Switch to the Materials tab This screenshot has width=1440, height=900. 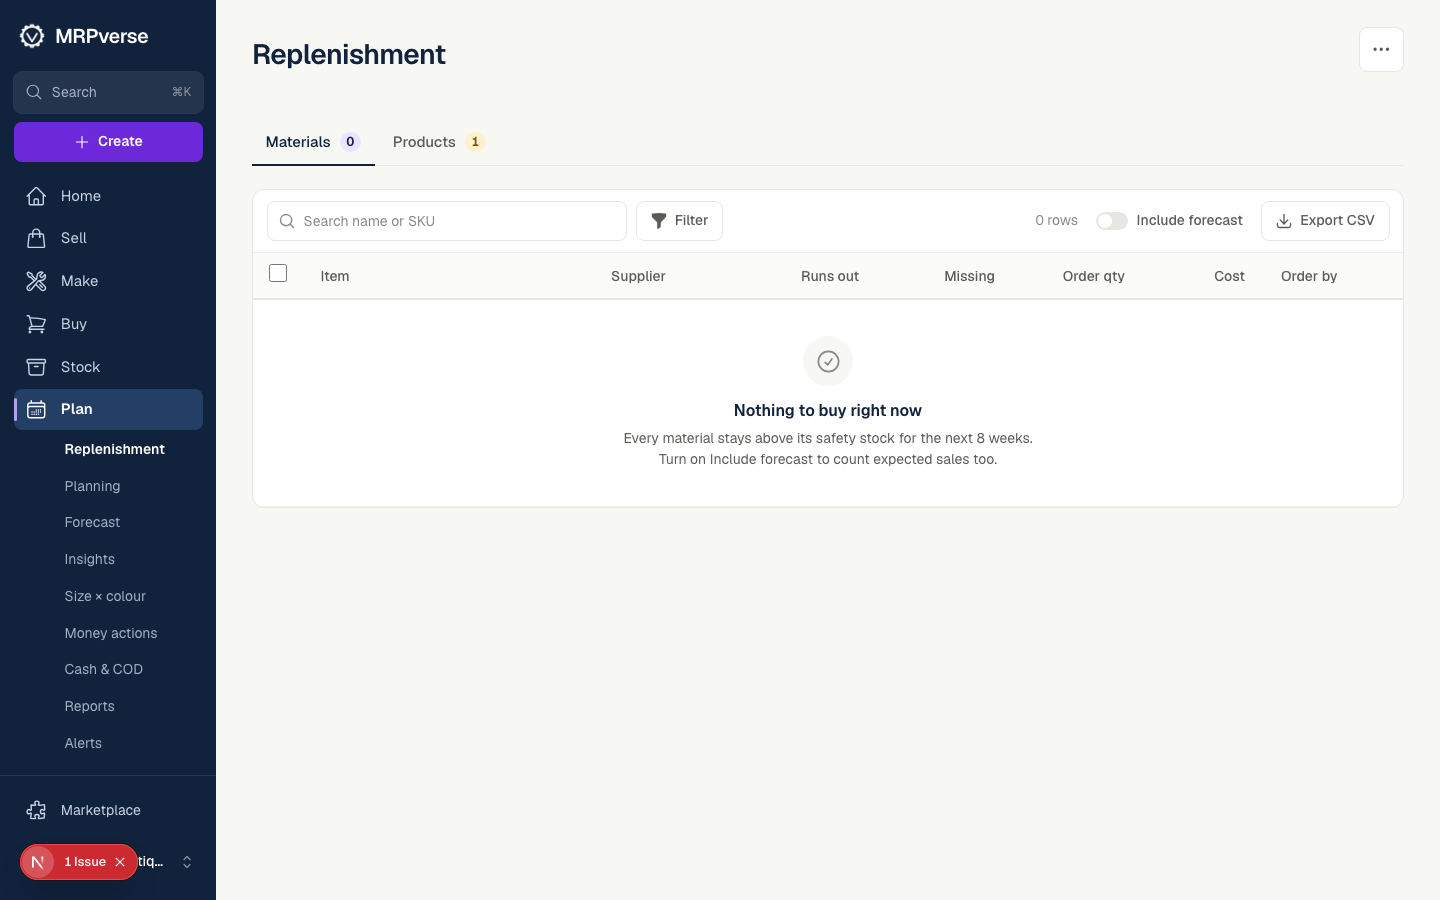tap(313, 142)
